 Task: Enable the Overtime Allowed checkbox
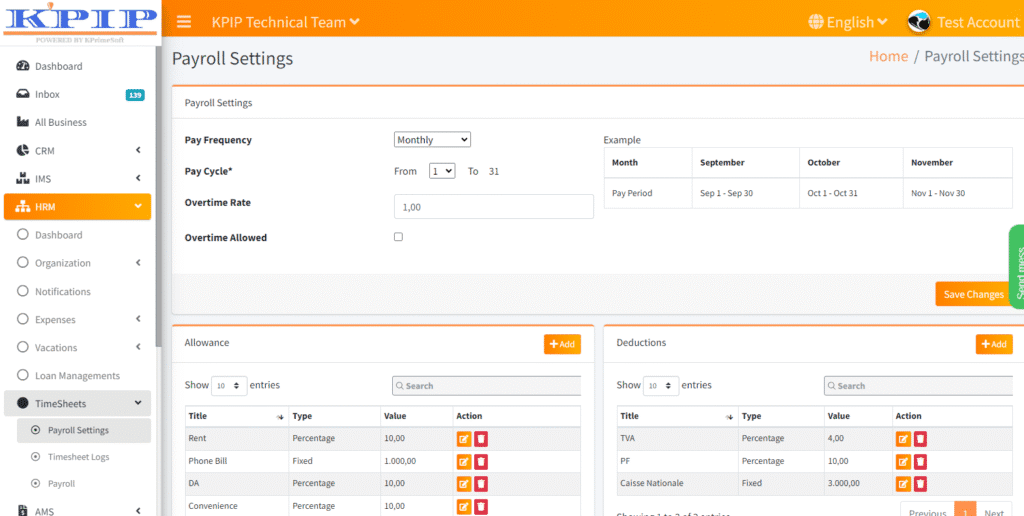[398, 237]
